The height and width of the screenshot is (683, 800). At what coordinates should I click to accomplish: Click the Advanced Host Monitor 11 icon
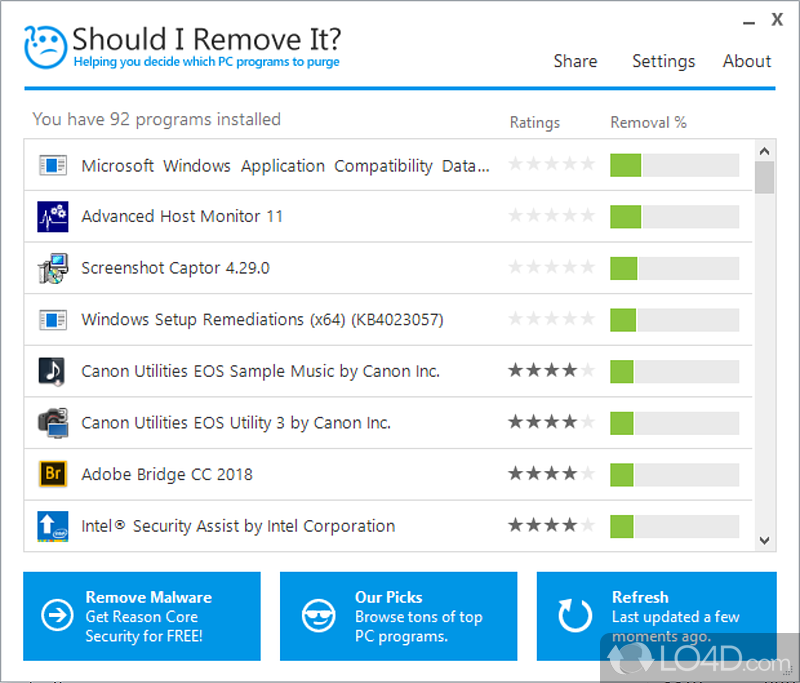tap(53, 216)
